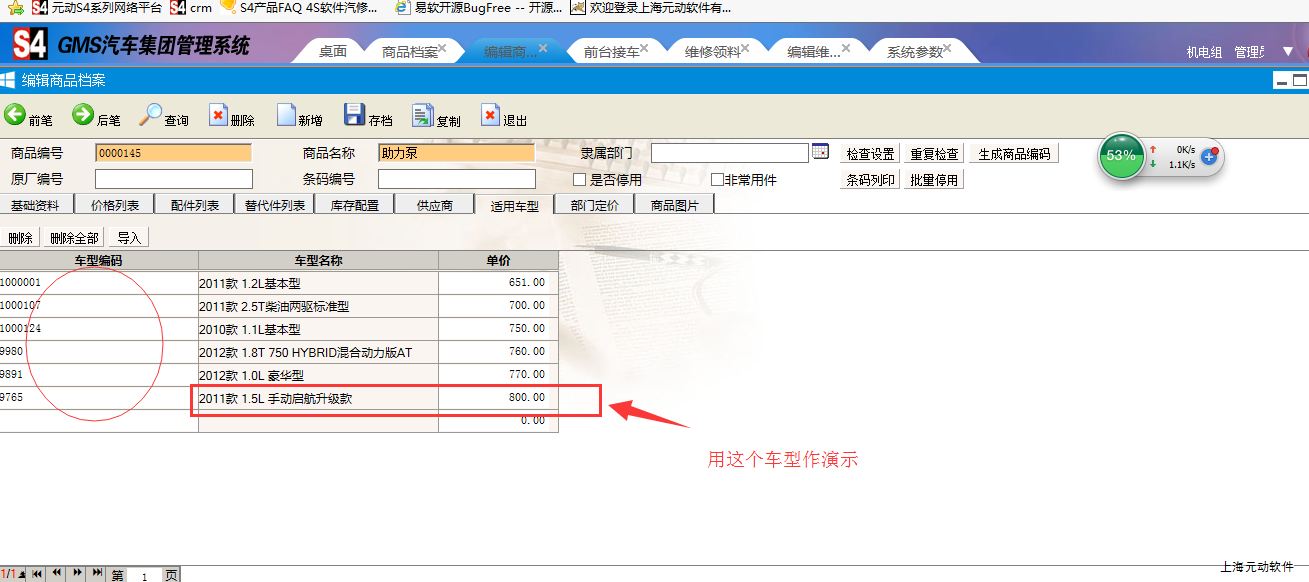The height and width of the screenshot is (582, 1309).
Task: Open the 库存配置 tab
Action: pyautogui.click(x=355, y=205)
